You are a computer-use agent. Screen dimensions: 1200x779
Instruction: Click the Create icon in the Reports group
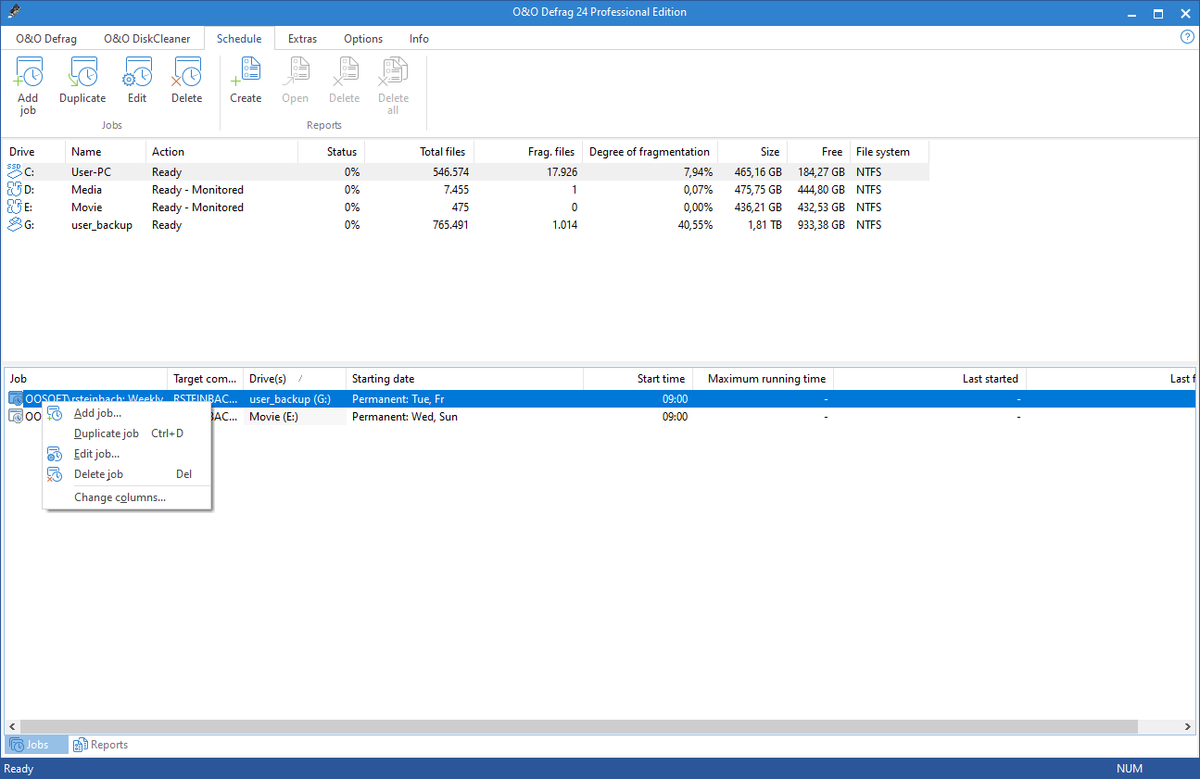[245, 72]
